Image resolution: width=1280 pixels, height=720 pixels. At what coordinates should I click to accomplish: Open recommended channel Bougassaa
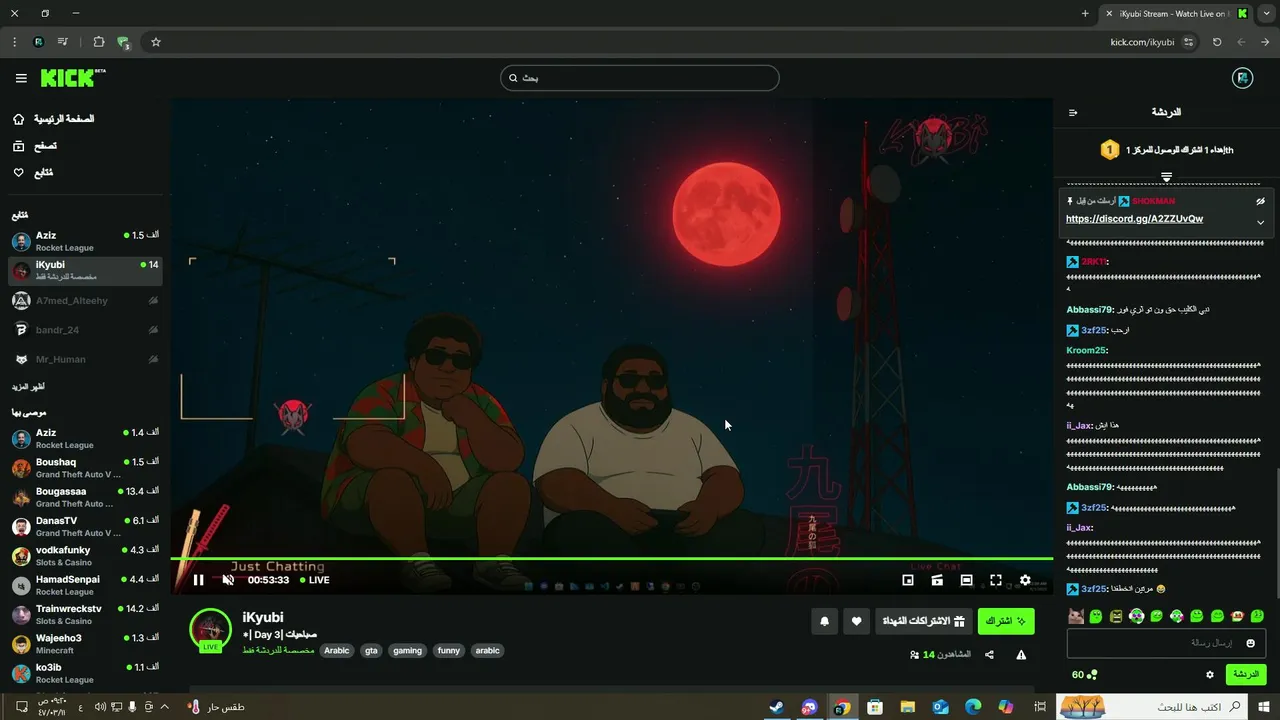pos(85,497)
